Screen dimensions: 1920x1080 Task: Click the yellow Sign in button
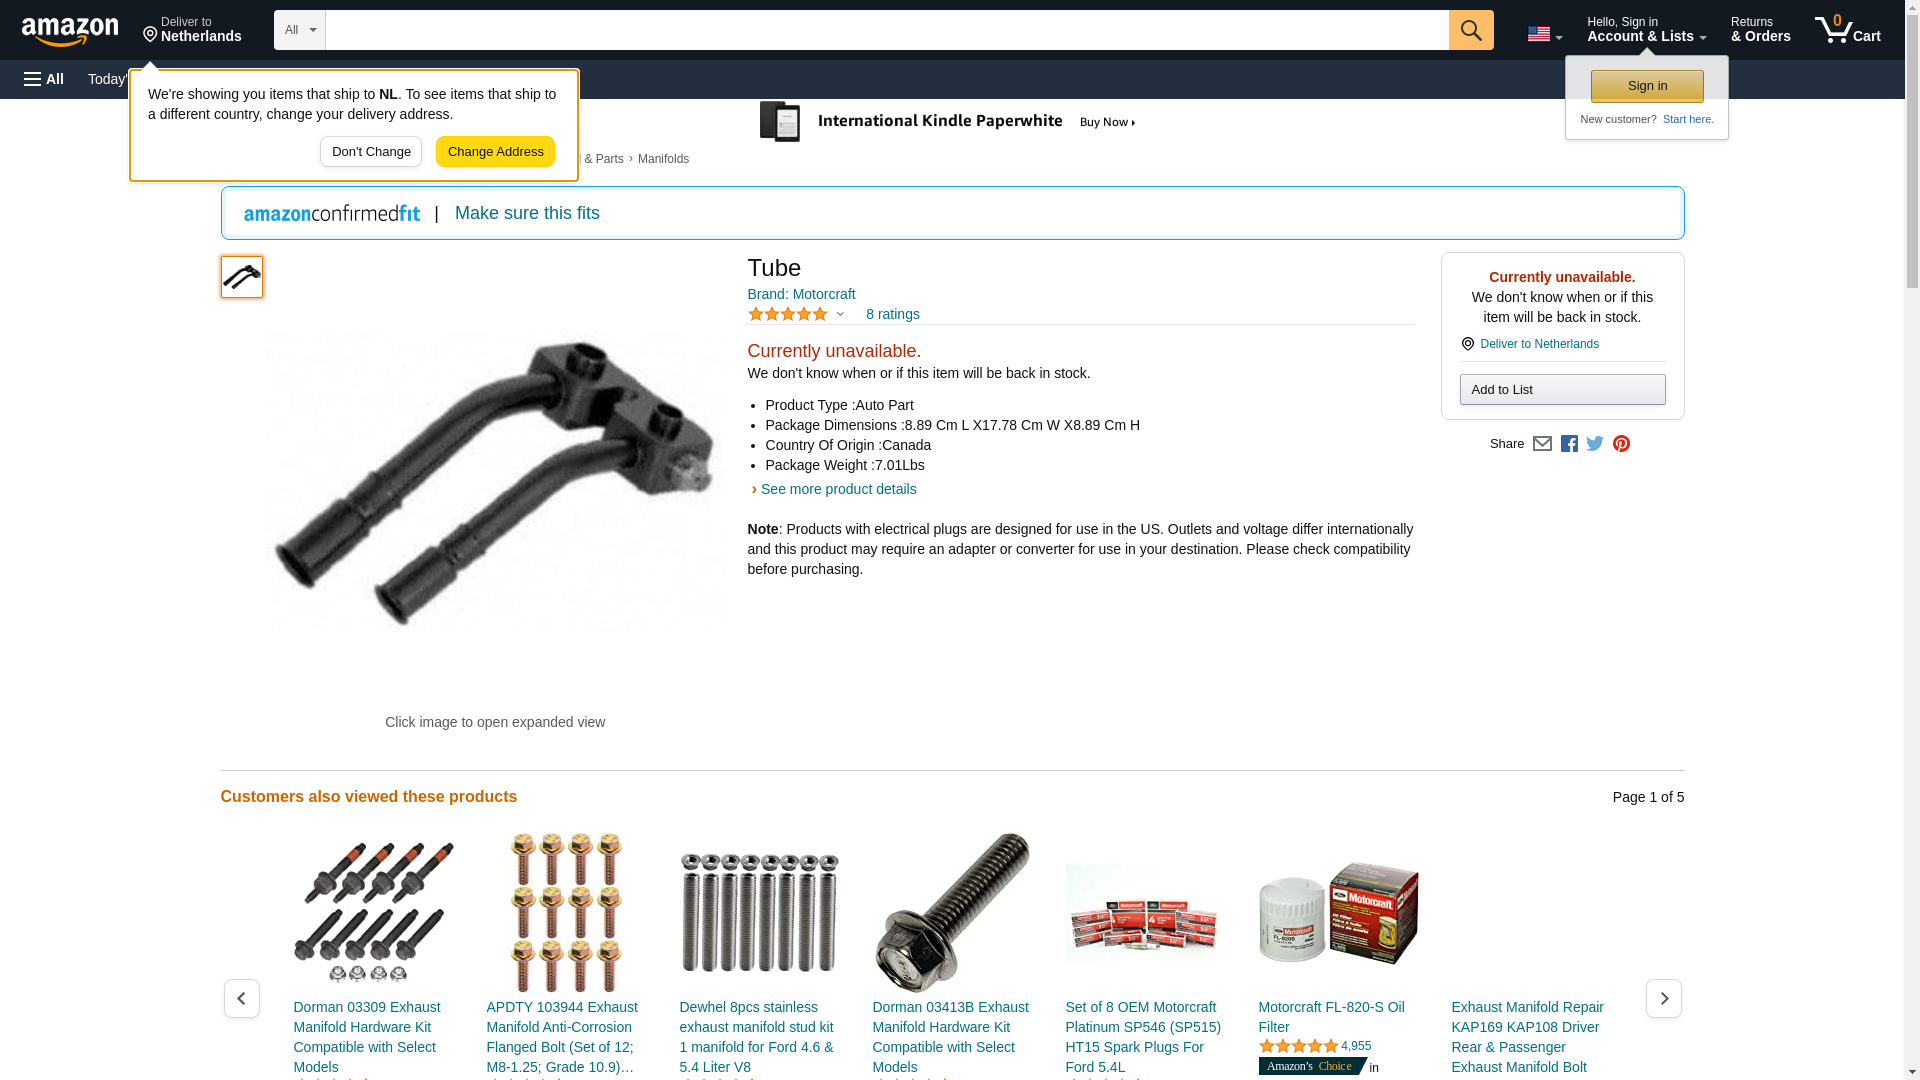[x=1647, y=86]
